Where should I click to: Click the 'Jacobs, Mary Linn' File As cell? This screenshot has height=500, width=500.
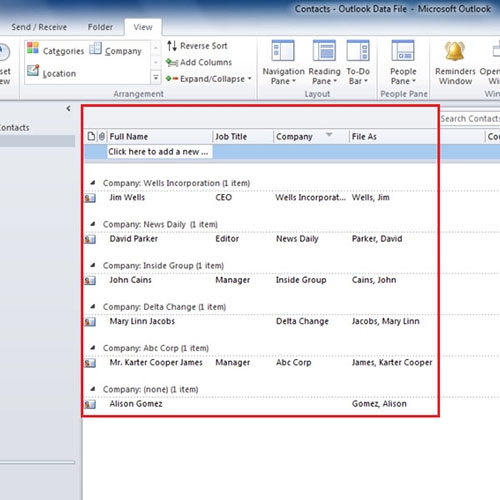[386, 321]
